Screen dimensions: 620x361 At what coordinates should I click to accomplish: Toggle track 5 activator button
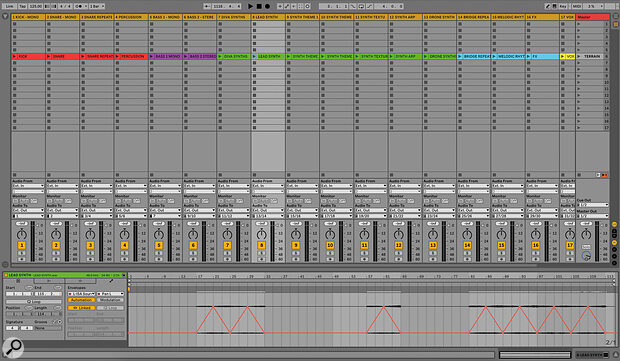pyautogui.click(x=159, y=246)
